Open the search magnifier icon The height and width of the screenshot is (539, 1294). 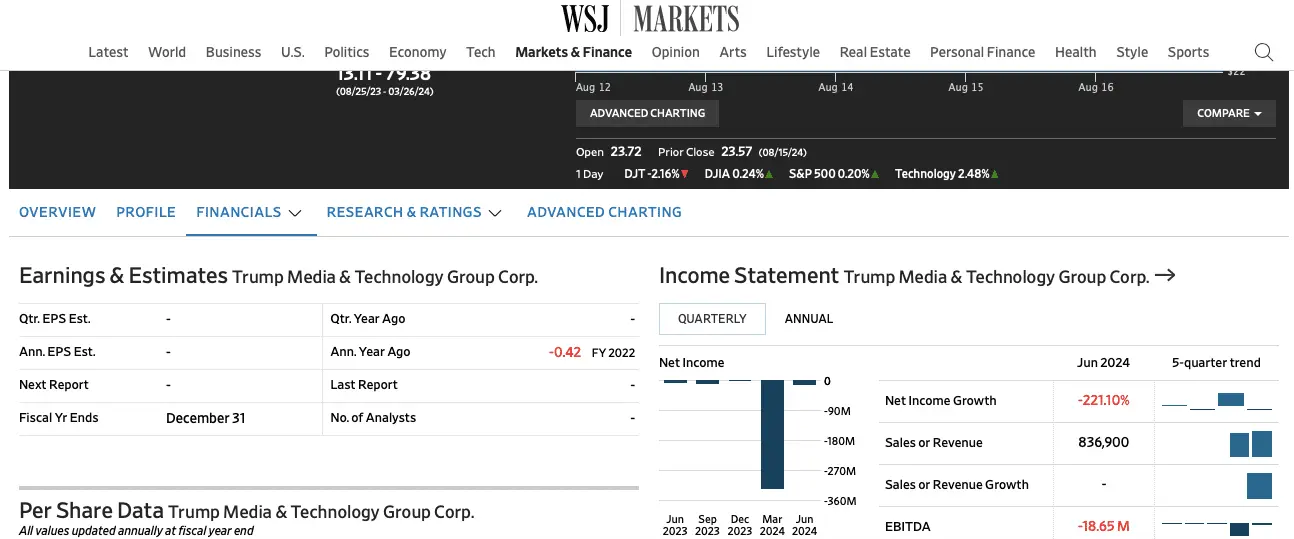1263,52
